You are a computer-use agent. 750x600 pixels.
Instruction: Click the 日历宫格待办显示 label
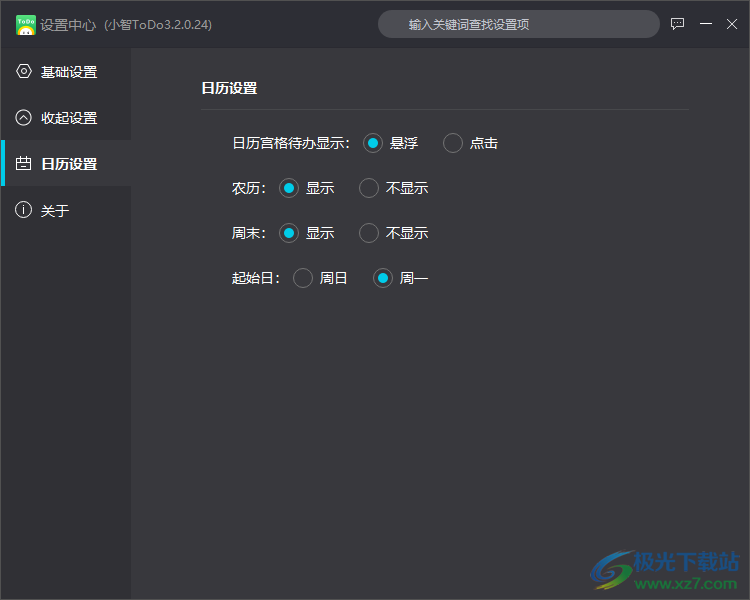click(x=291, y=143)
